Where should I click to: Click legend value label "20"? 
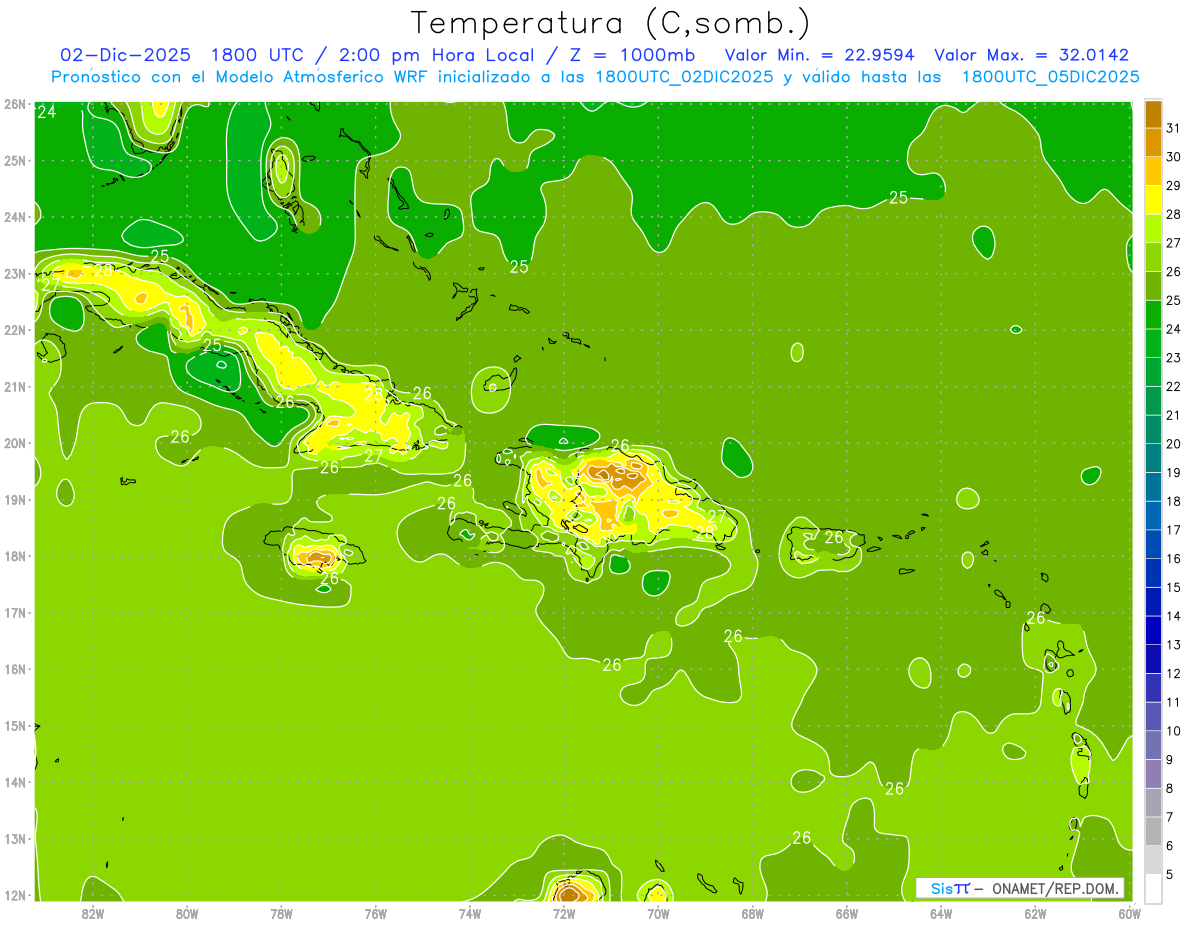tap(1174, 444)
